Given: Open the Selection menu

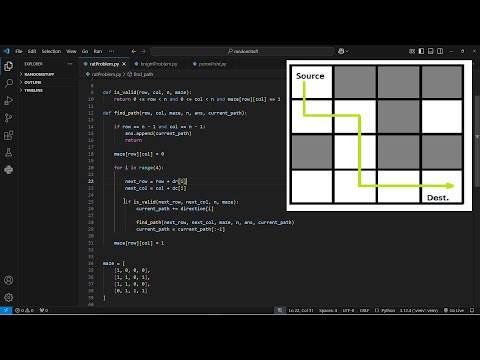Looking at the screenshot, I should [51, 51].
